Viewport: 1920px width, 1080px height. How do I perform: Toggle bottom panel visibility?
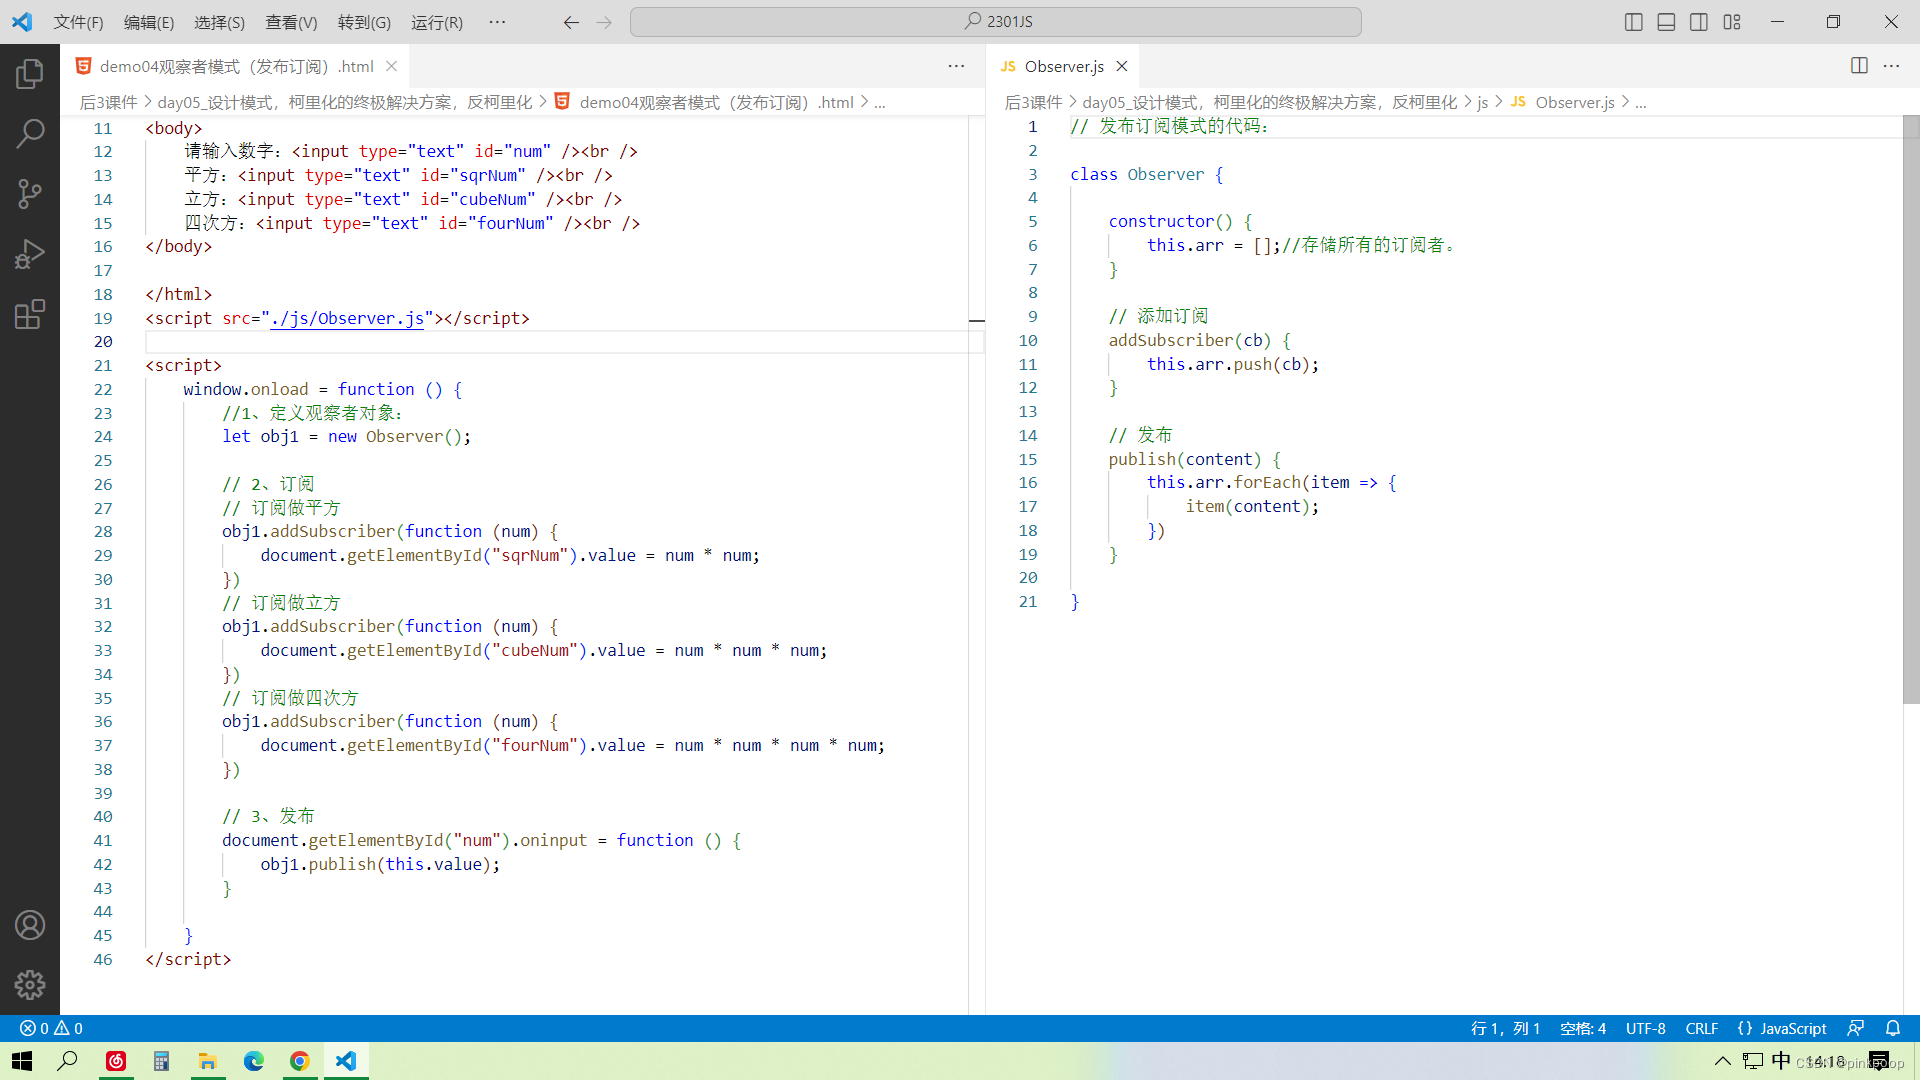pyautogui.click(x=1666, y=22)
